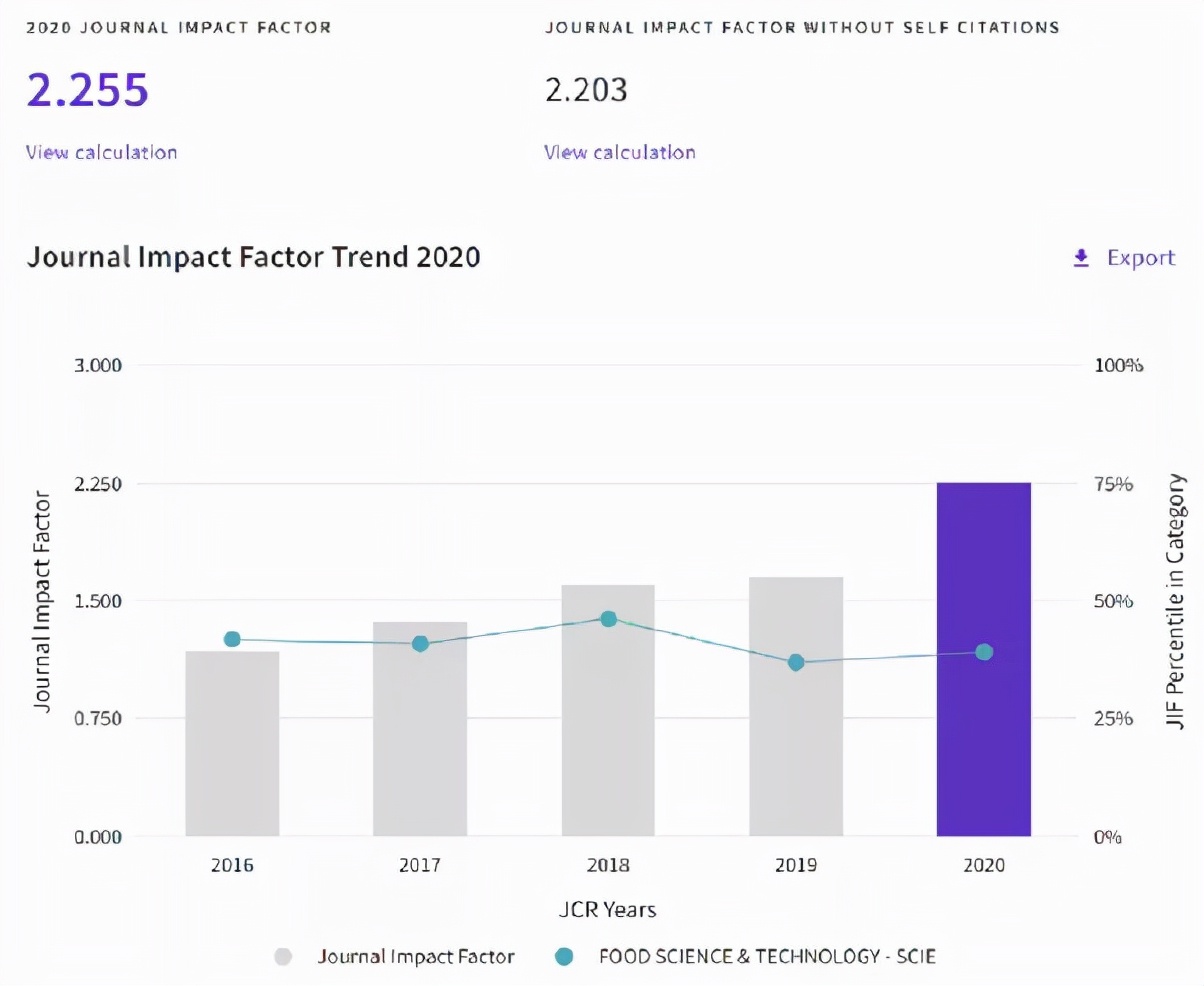This screenshot has width=1204, height=986.
Task: Click the 2018 percentile data point
Action: point(608,619)
